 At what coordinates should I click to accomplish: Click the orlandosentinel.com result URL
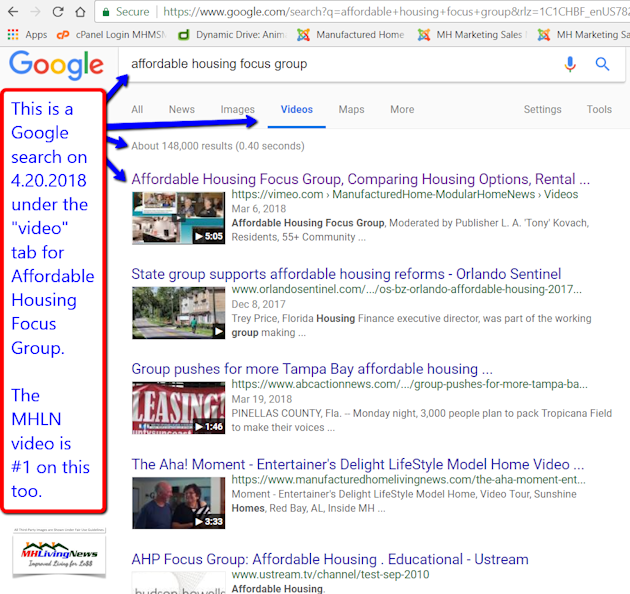point(406,289)
